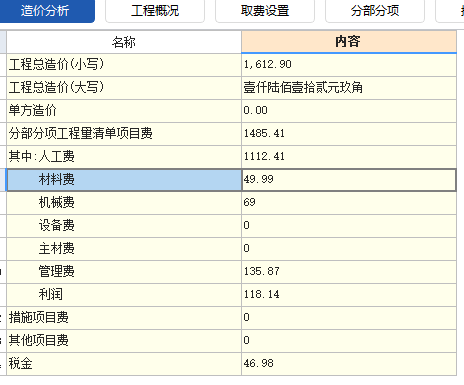This screenshot has width=464, height=385.
Task: Select the 管理费 row name
Action: coord(124,272)
